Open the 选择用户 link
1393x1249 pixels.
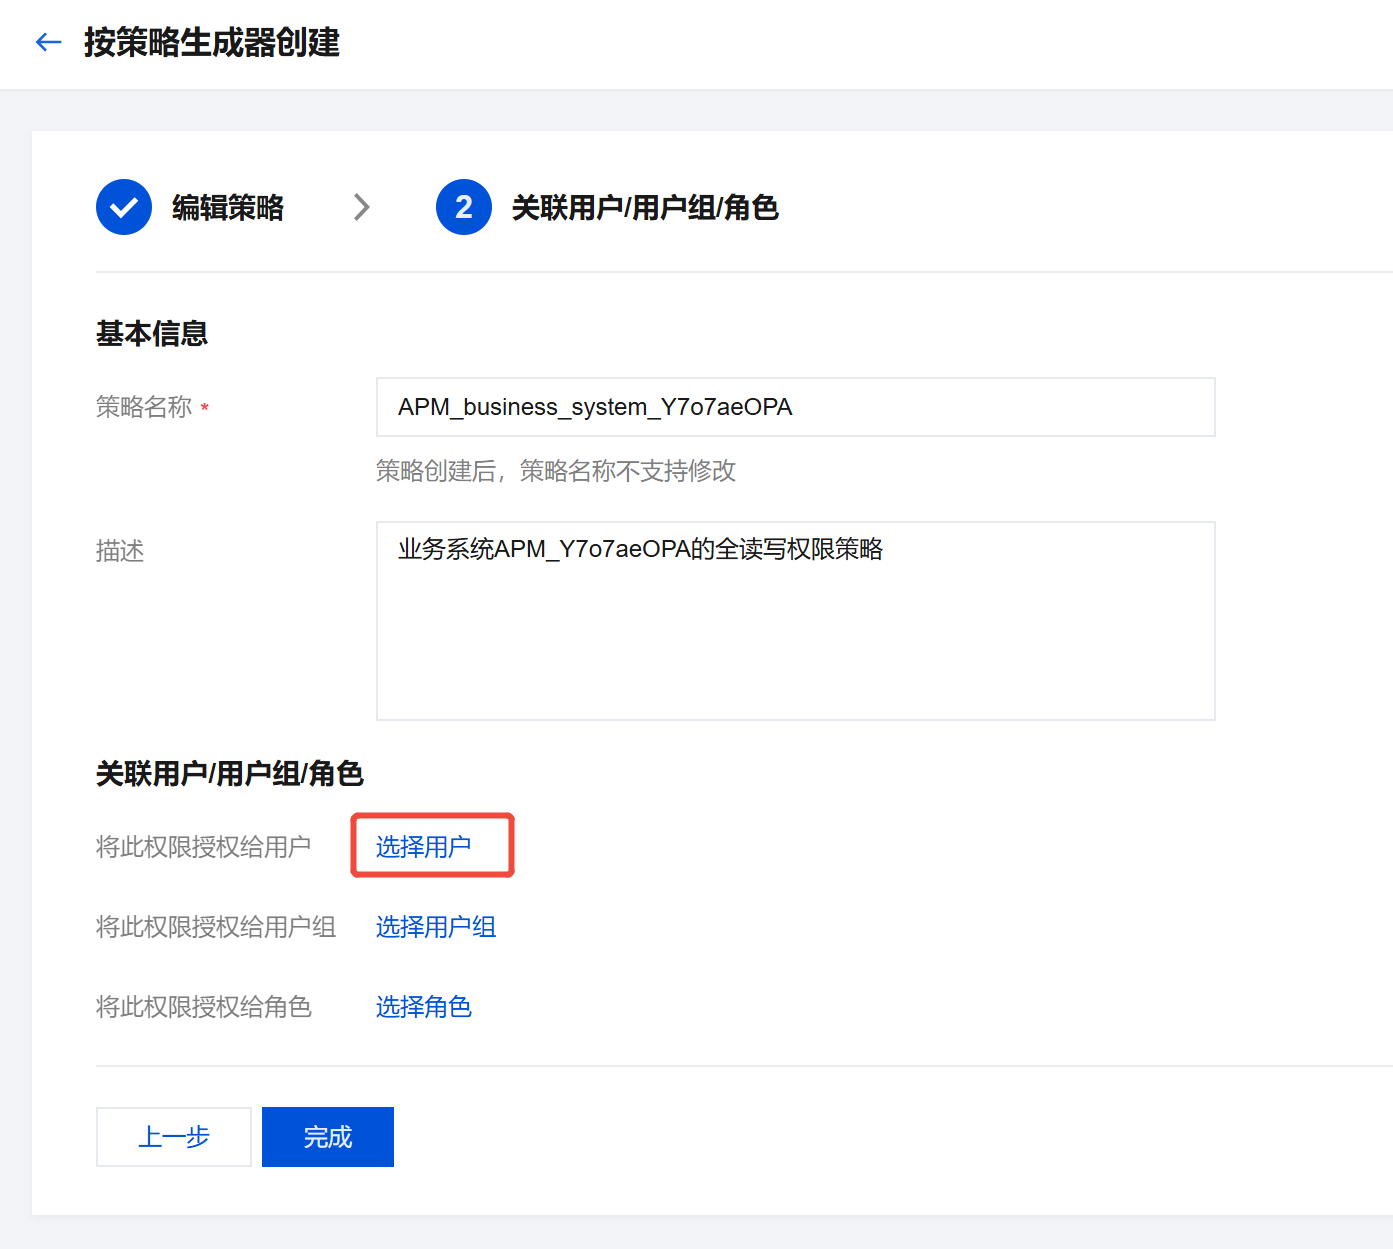[x=424, y=847]
